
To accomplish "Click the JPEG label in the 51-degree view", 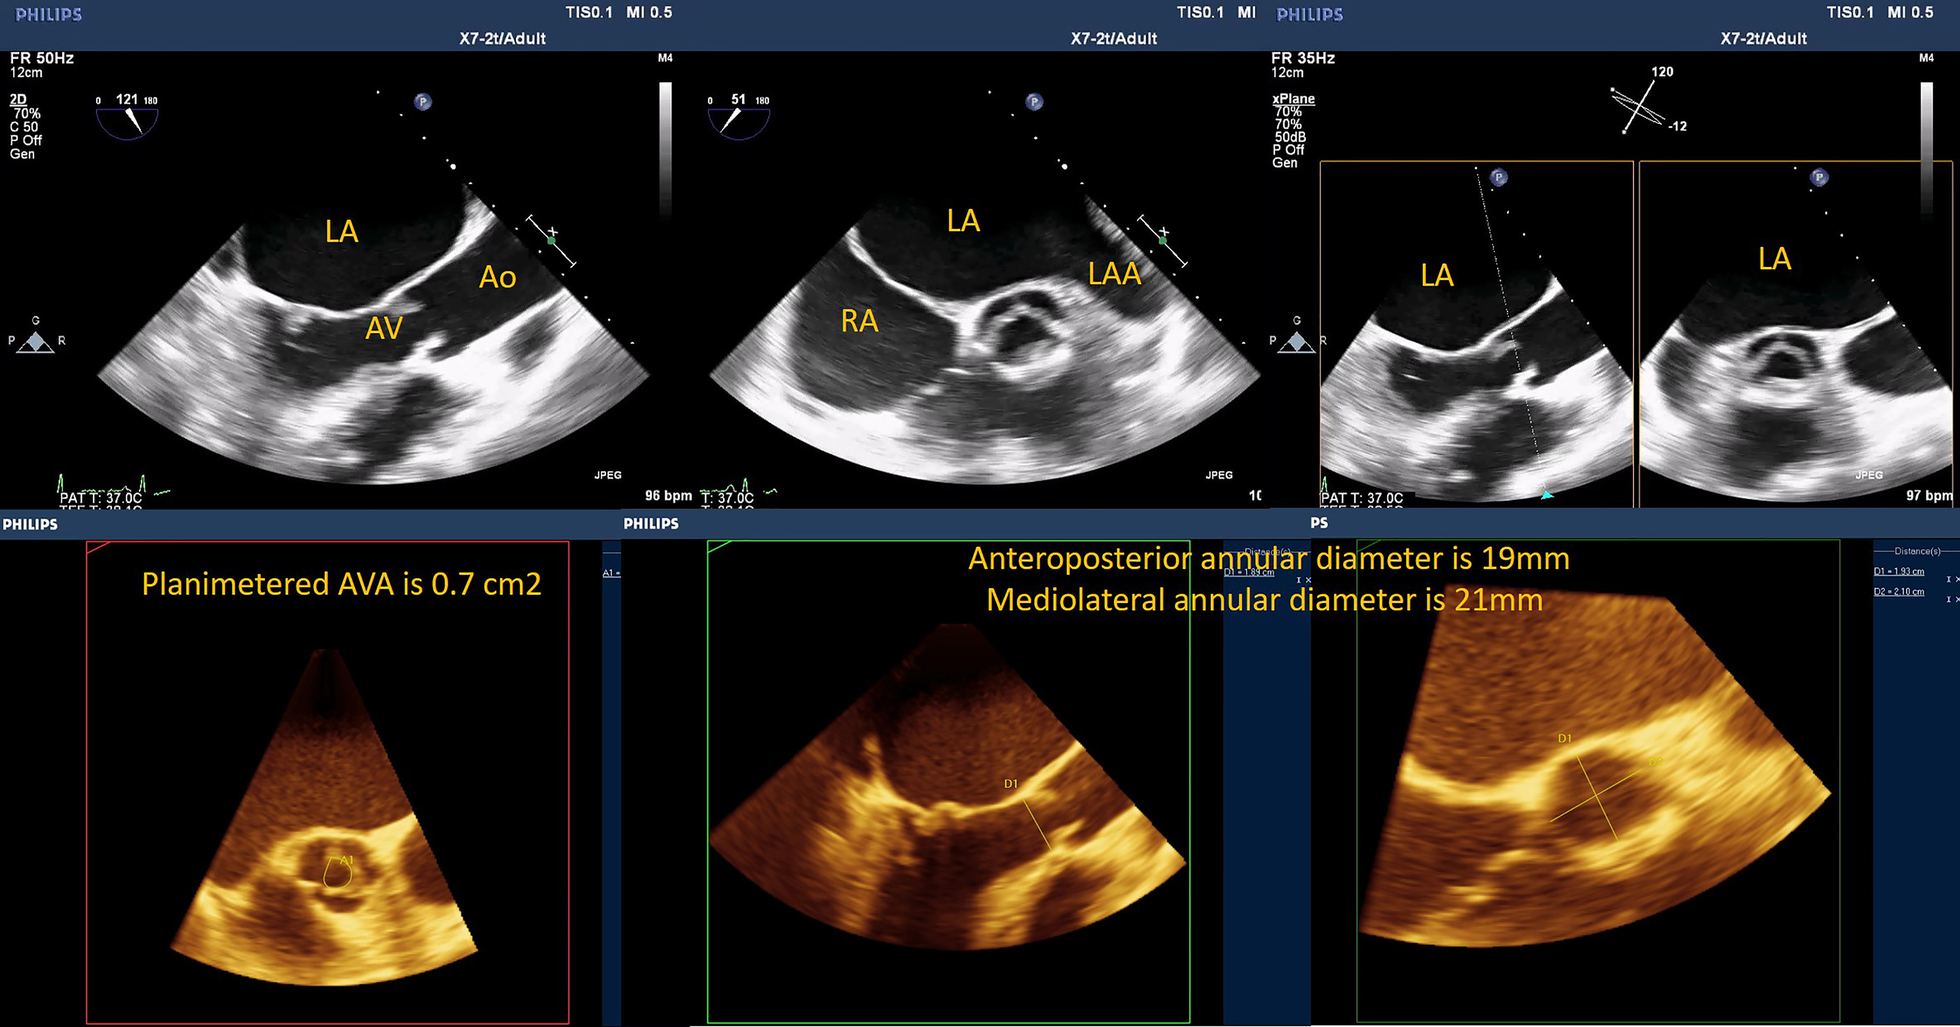I will [x=1219, y=475].
